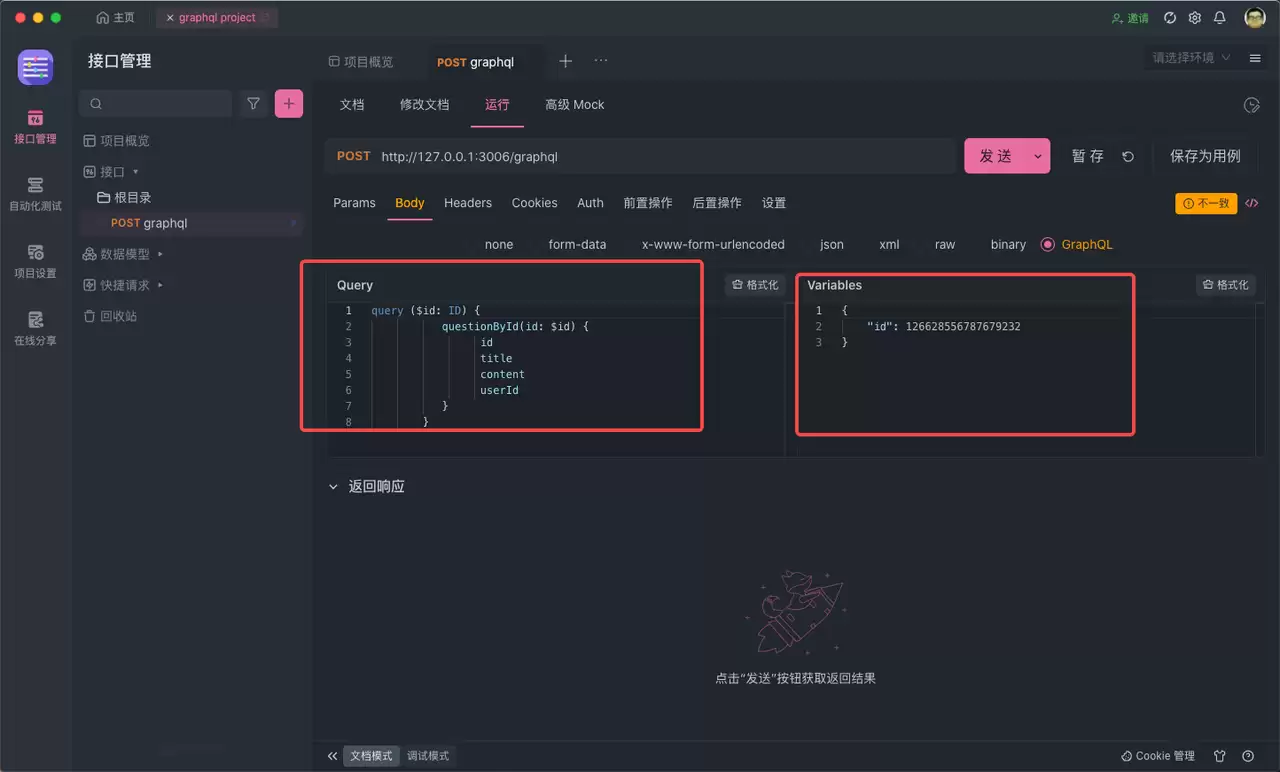The width and height of the screenshot is (1280, 772).
Task: Click the 暂存 button
Action: 1088,156
